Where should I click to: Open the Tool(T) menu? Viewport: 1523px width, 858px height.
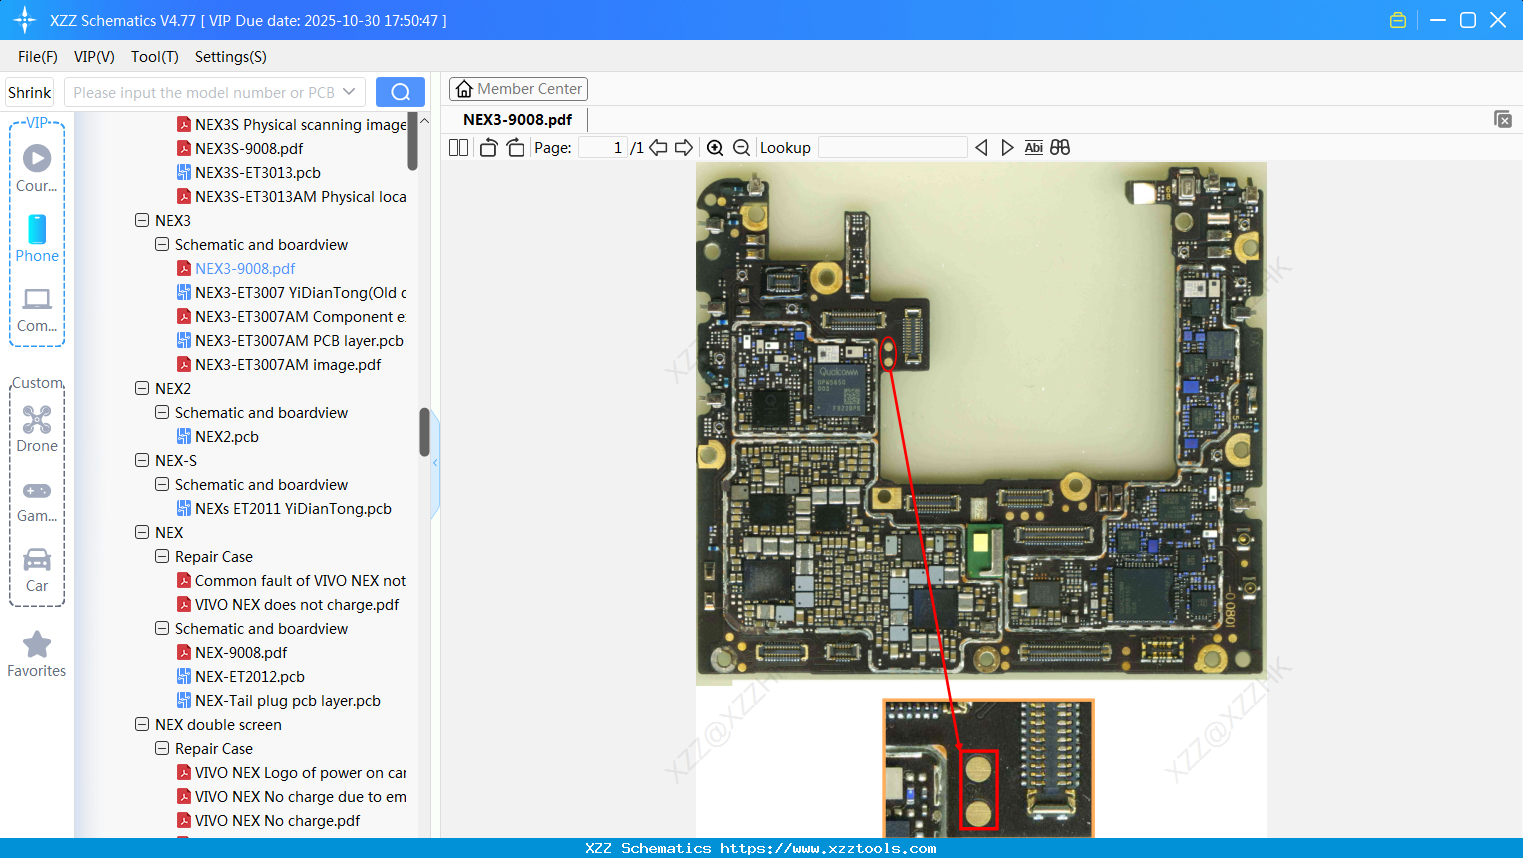154,57
